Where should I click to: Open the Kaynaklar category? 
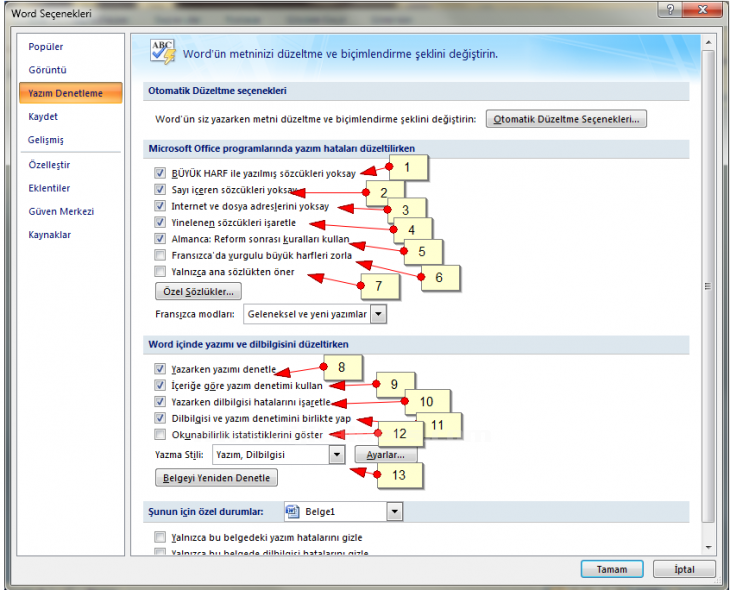(x=49, y=235)
